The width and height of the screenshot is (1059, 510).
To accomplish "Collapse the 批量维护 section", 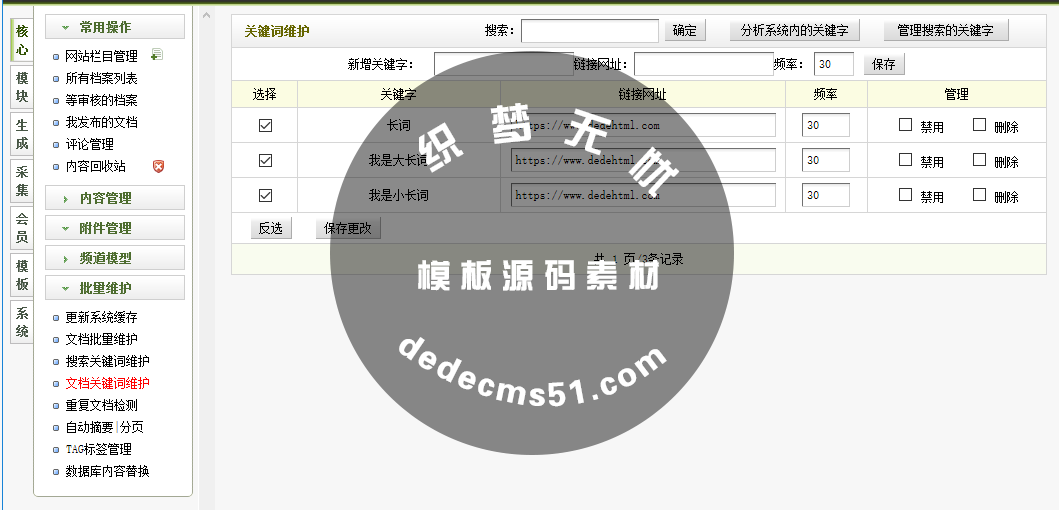I will (x=115, y=288).
